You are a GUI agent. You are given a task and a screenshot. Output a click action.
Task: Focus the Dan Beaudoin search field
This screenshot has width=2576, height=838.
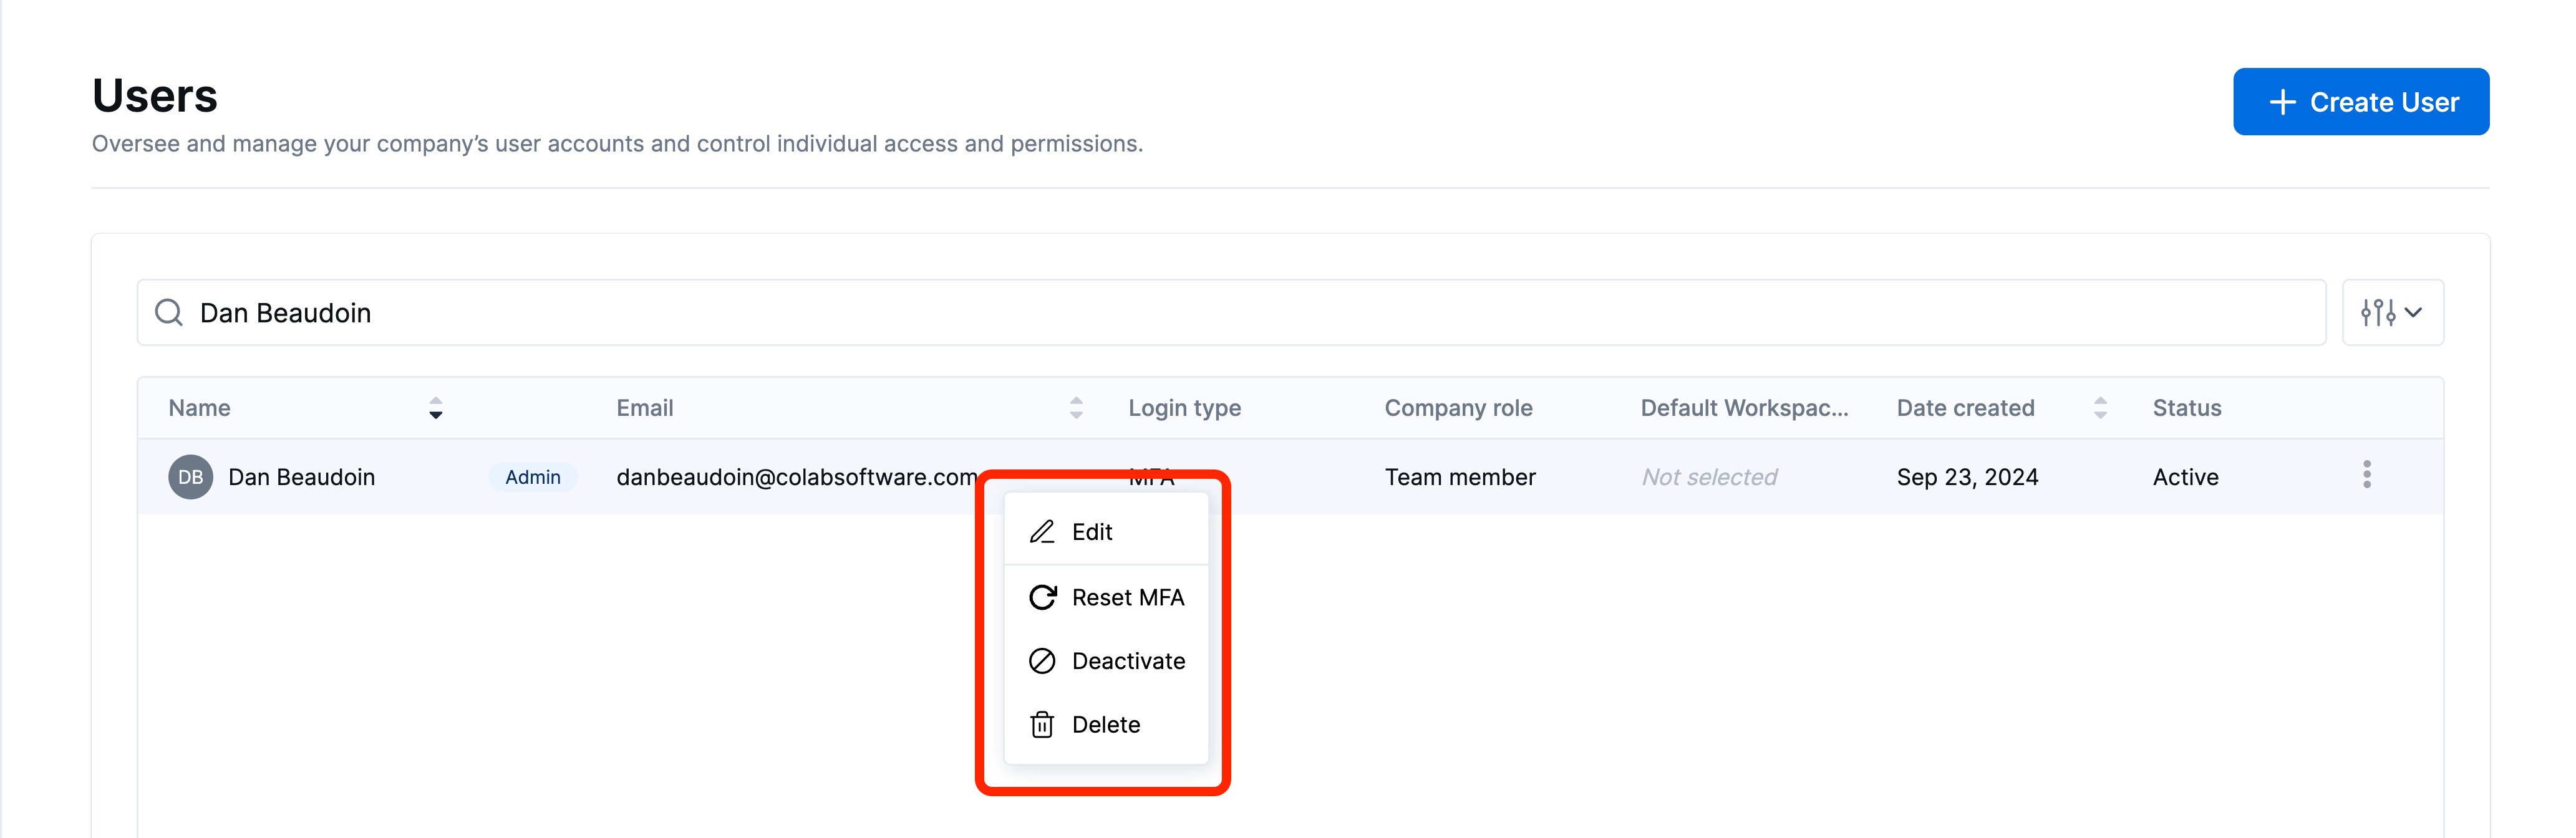pos(1231,313)
